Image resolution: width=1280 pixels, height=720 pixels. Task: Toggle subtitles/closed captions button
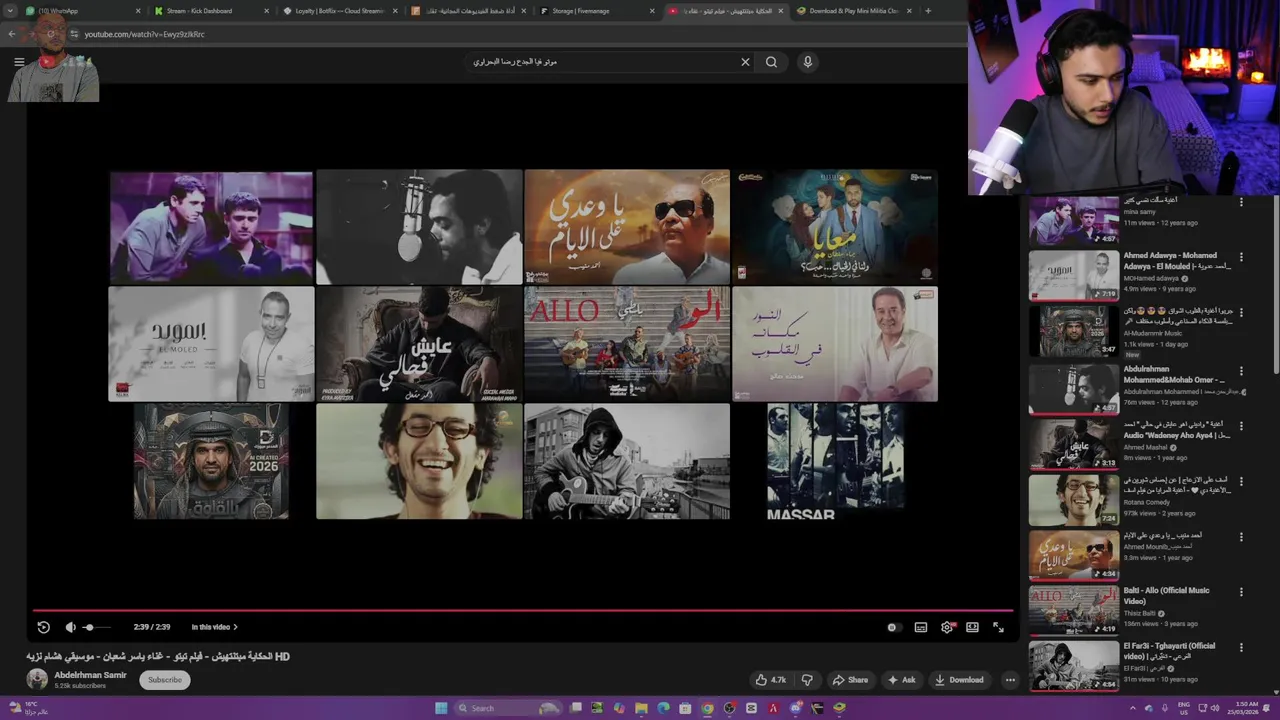(x=921, y=627)
